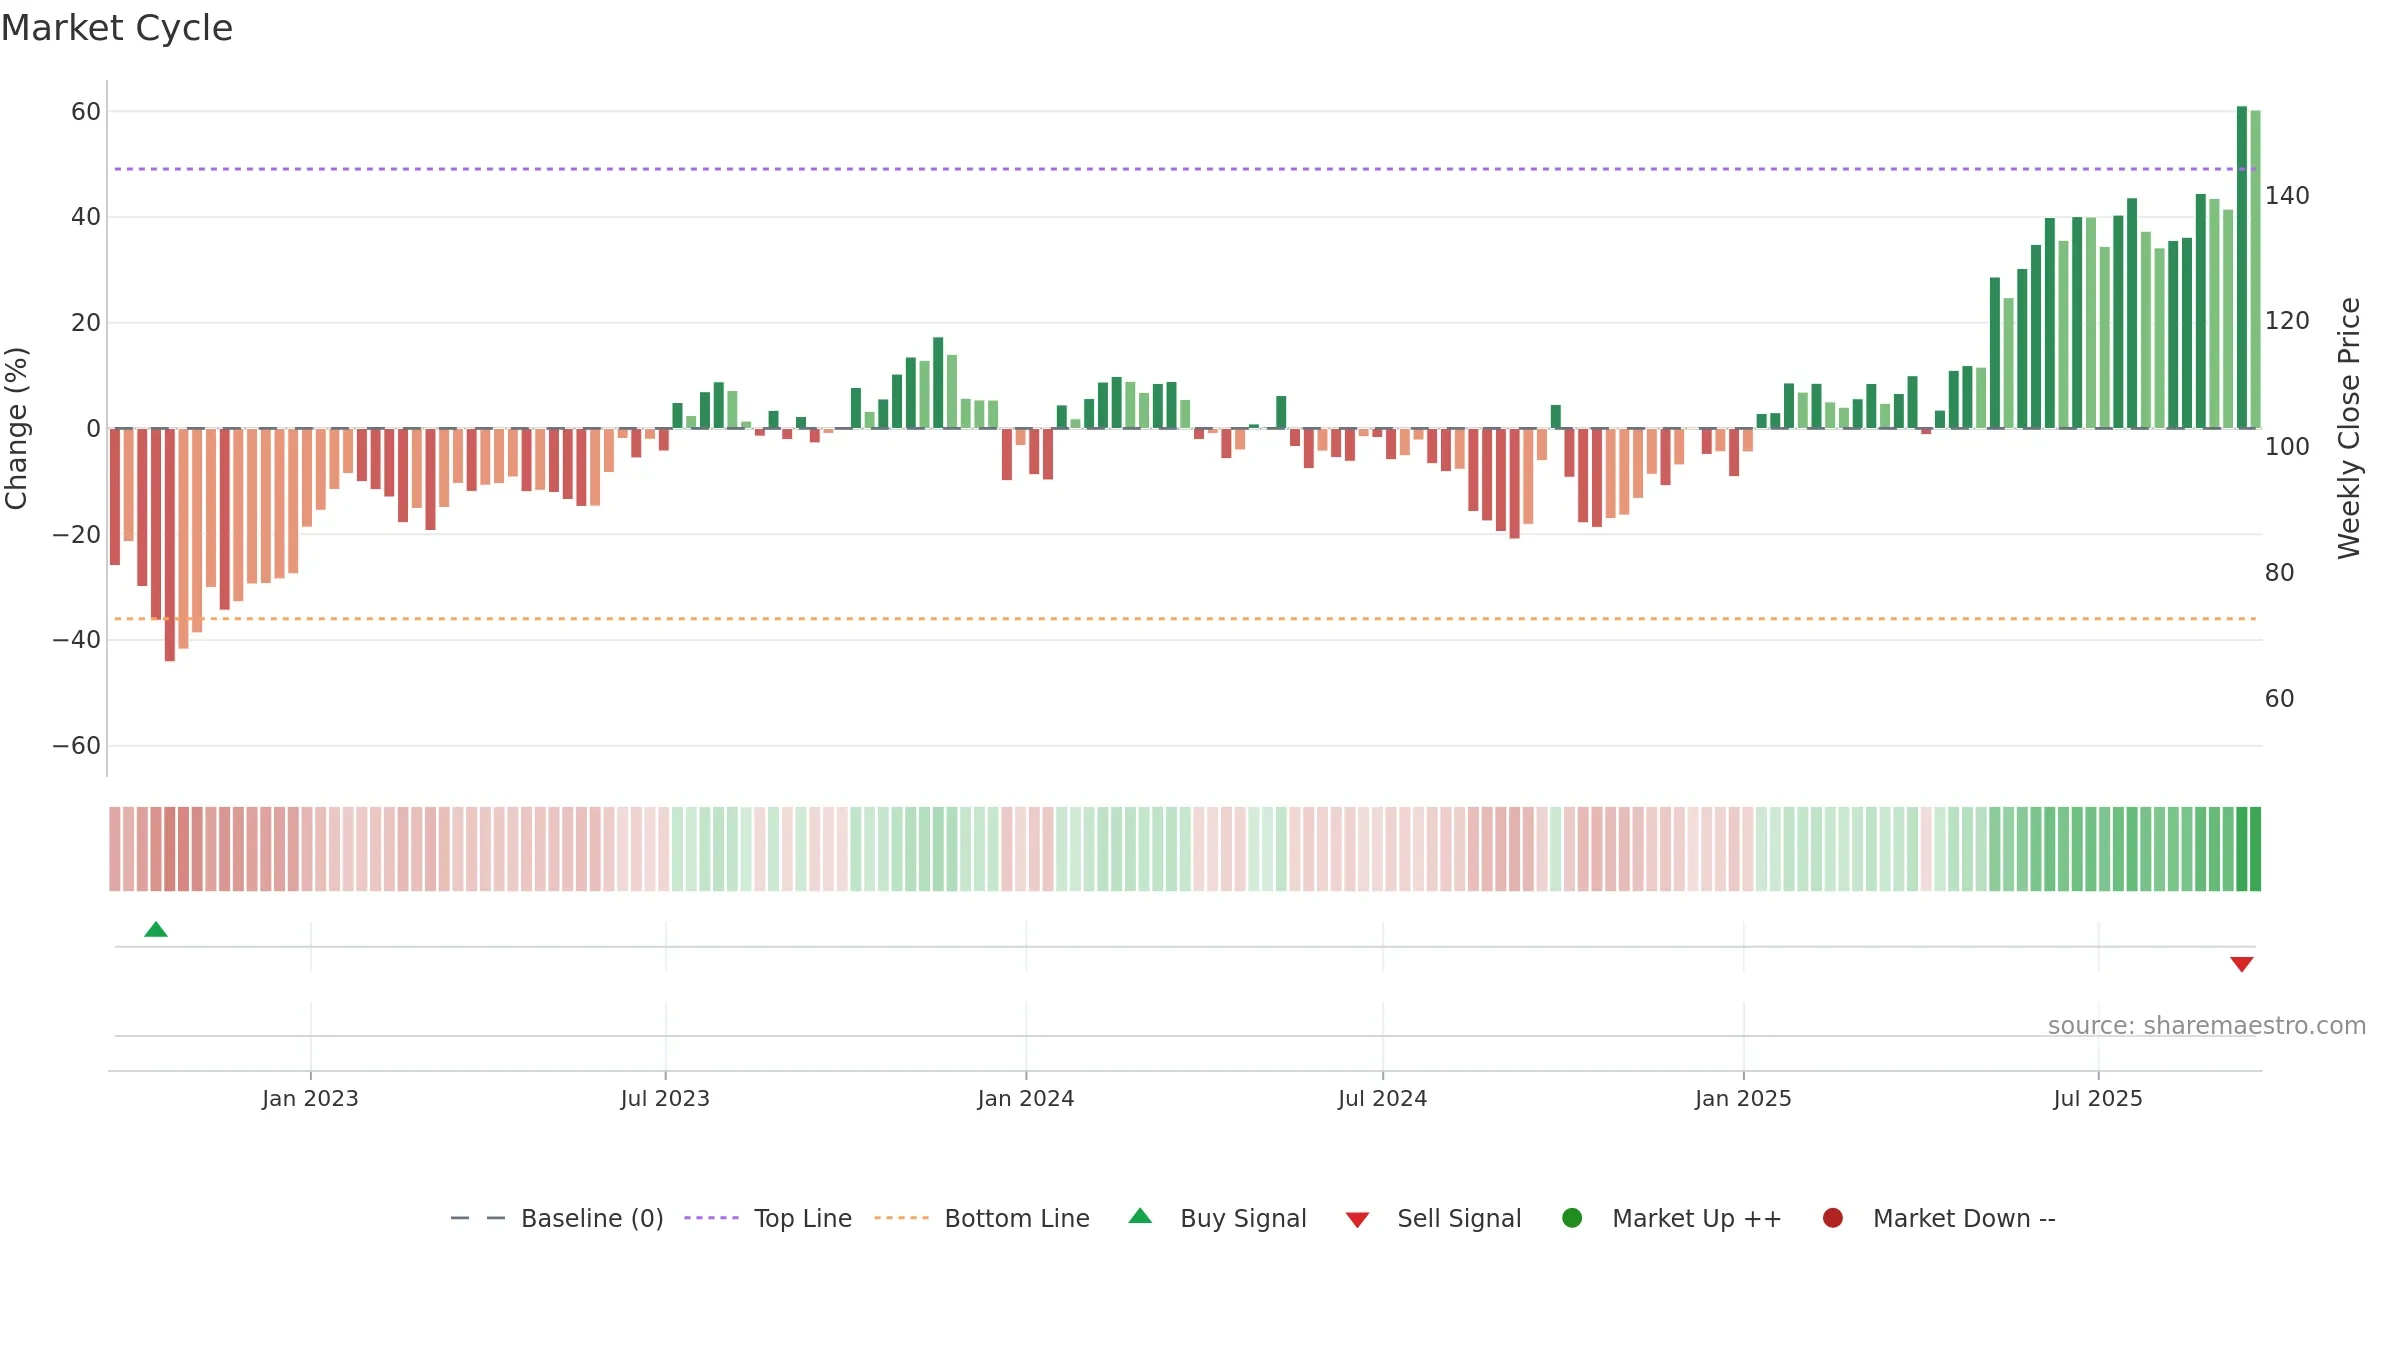Click the Jul 2023 axis label
Viewport: 2400px width, 1350px height.
click(665, 1099)
